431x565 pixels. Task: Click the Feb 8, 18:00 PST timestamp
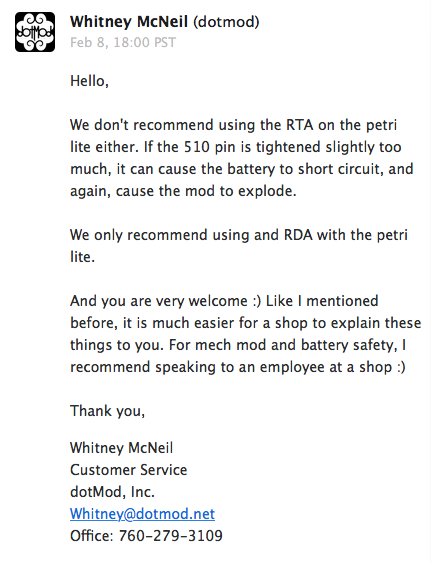(123, 43)
